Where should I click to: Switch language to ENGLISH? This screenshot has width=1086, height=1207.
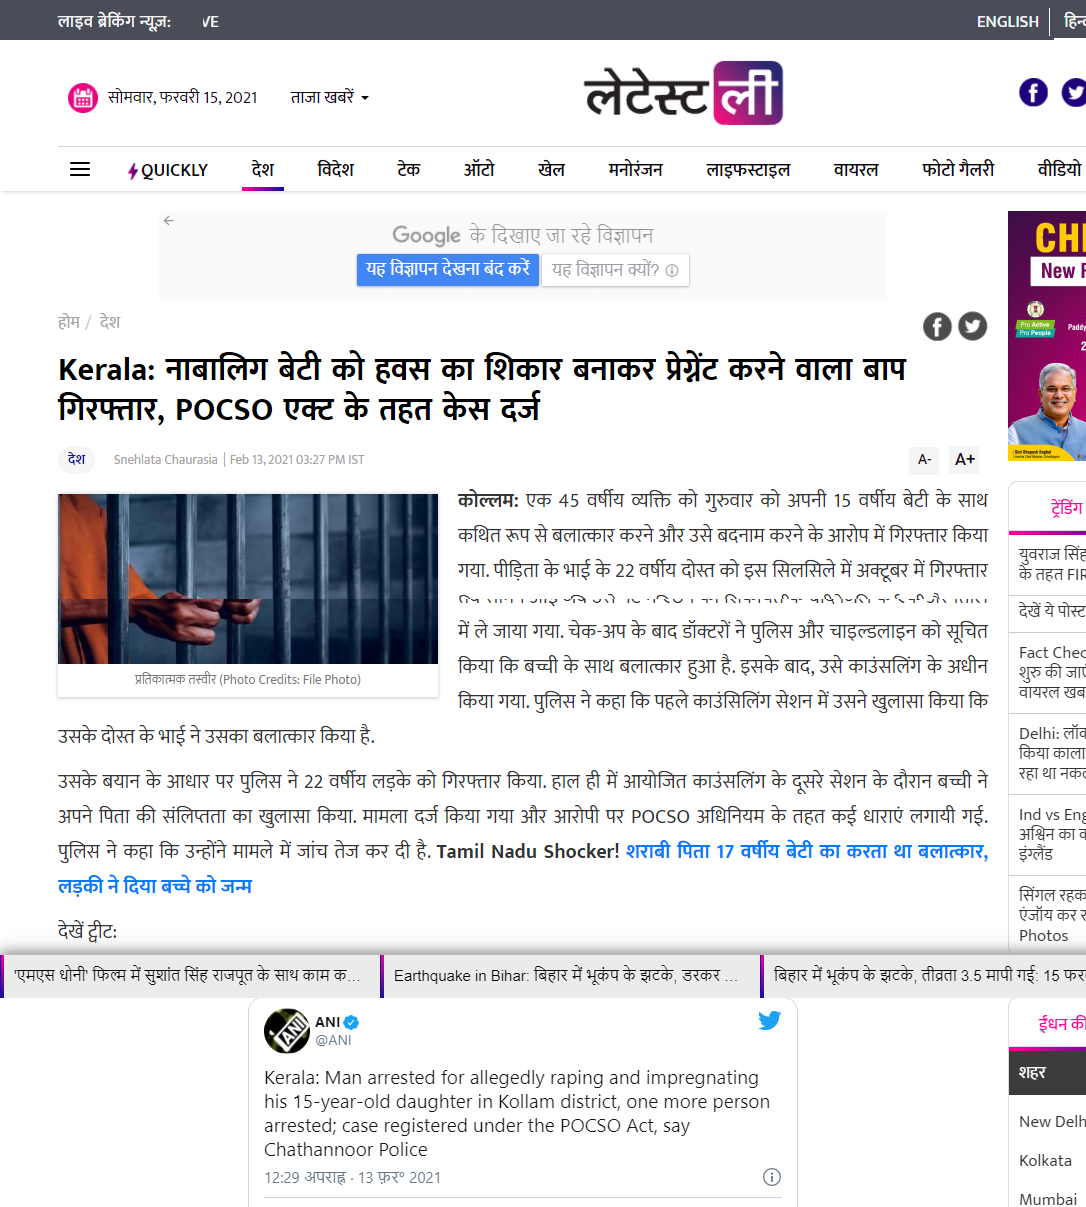[1007, 21]
